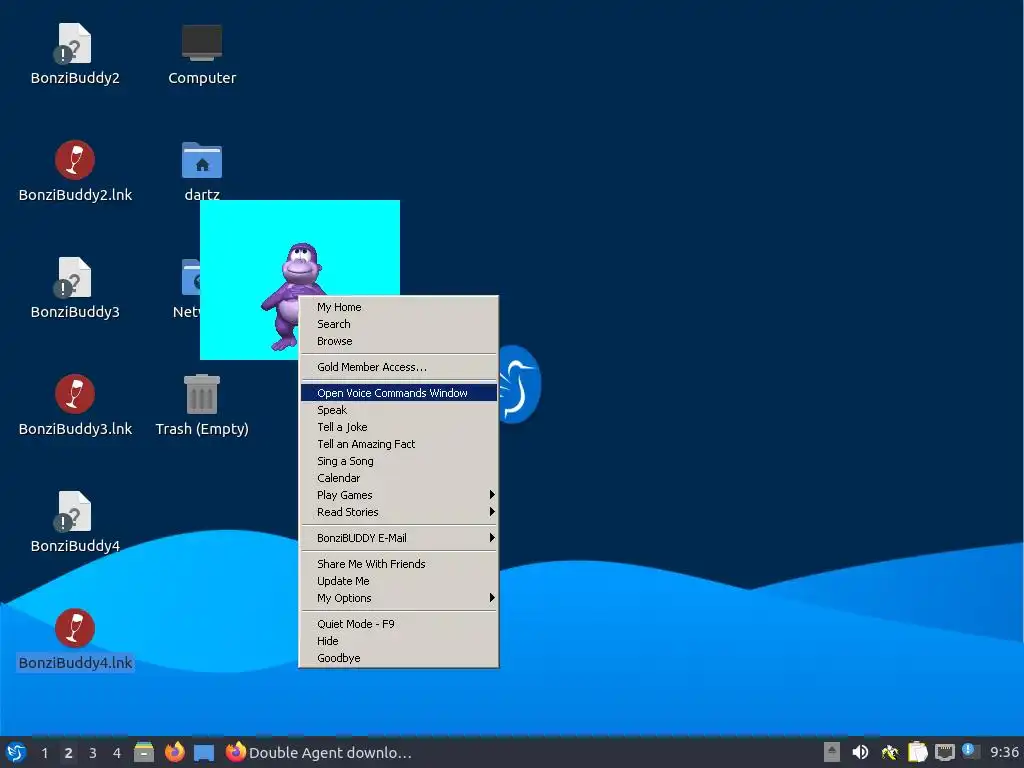Choose Tell a Joke

[398, 427]
